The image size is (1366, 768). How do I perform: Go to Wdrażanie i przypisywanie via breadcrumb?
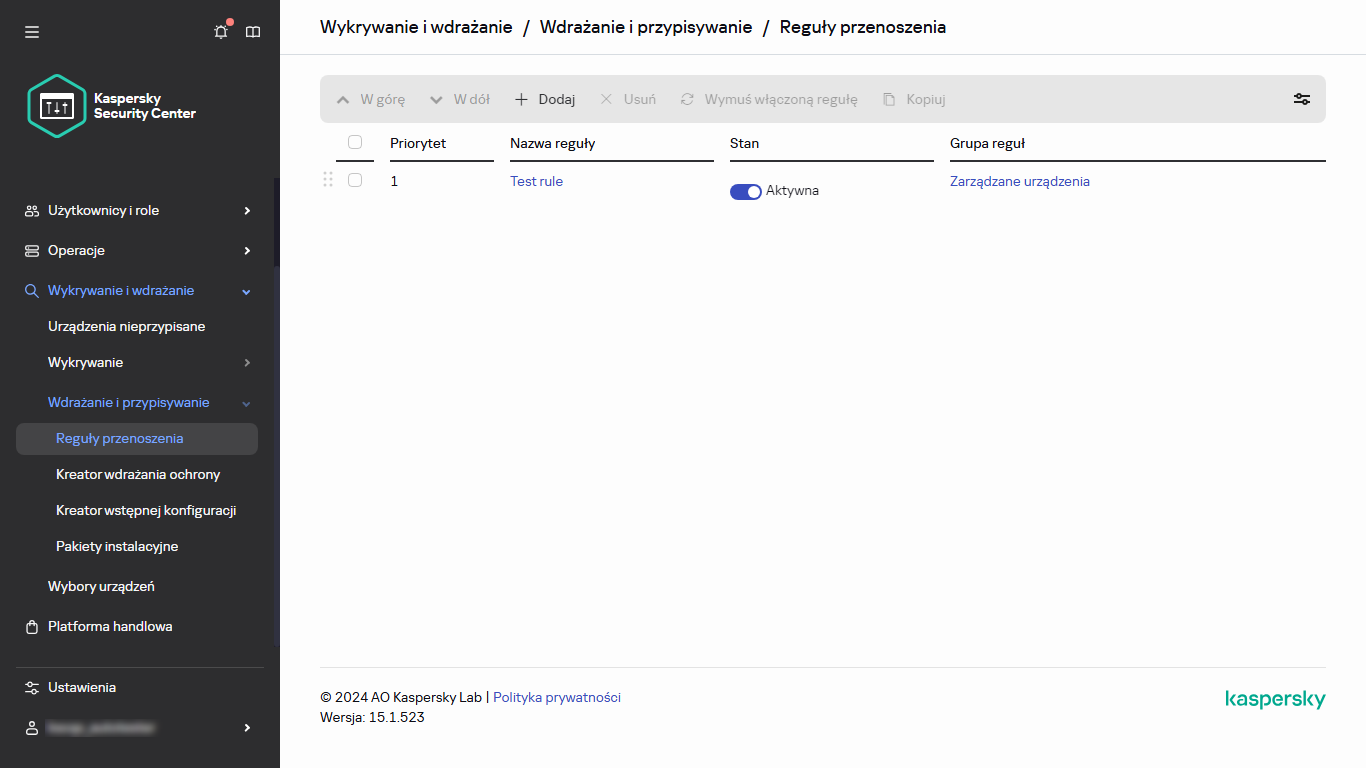click(644, 27)
